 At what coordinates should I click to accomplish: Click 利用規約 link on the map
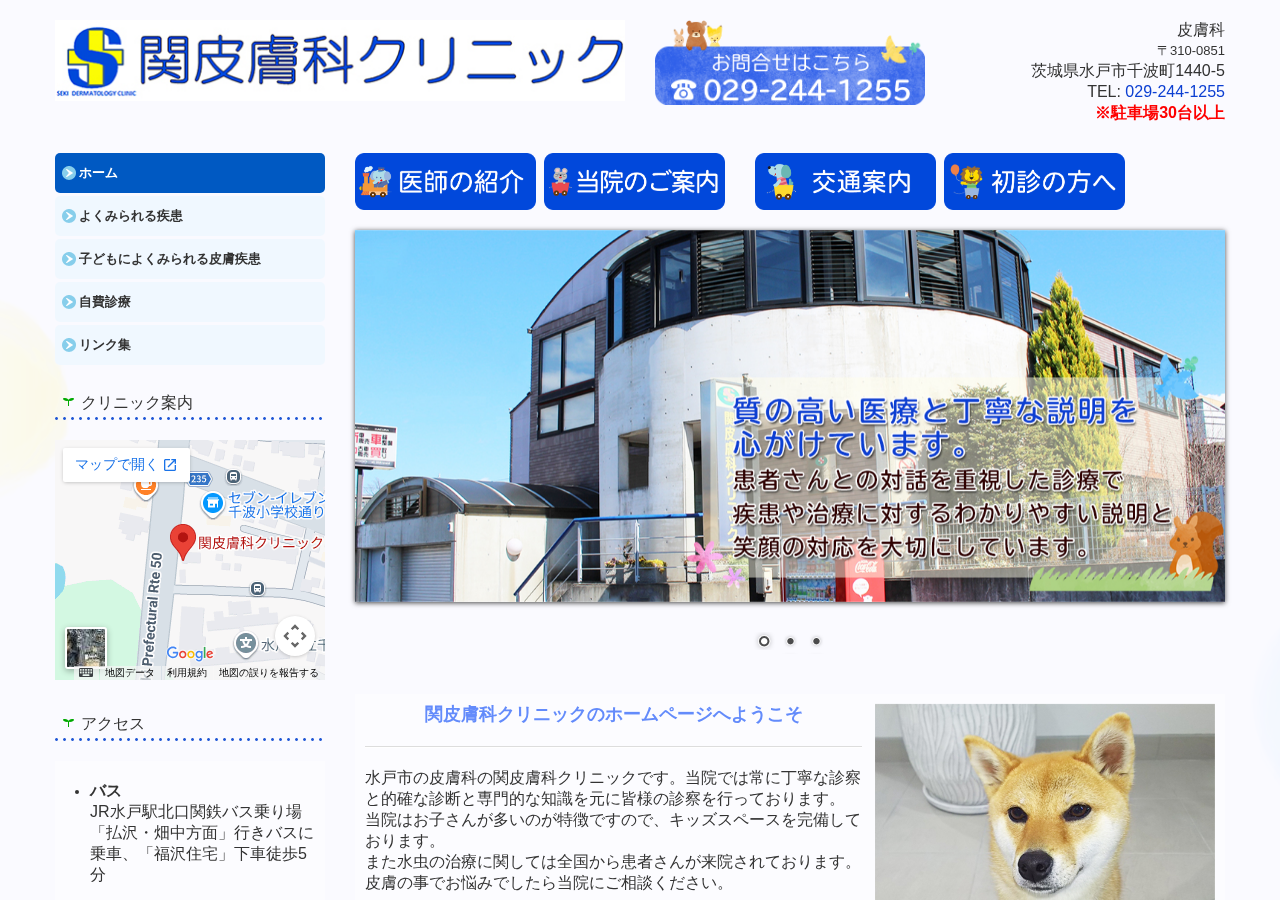(187, 673)
